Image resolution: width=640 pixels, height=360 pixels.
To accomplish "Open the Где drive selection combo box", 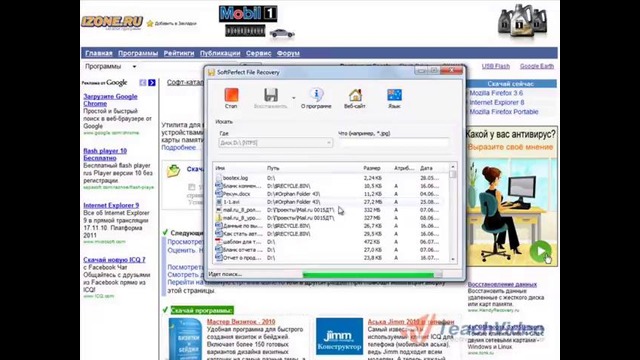I will pos(276,143).
